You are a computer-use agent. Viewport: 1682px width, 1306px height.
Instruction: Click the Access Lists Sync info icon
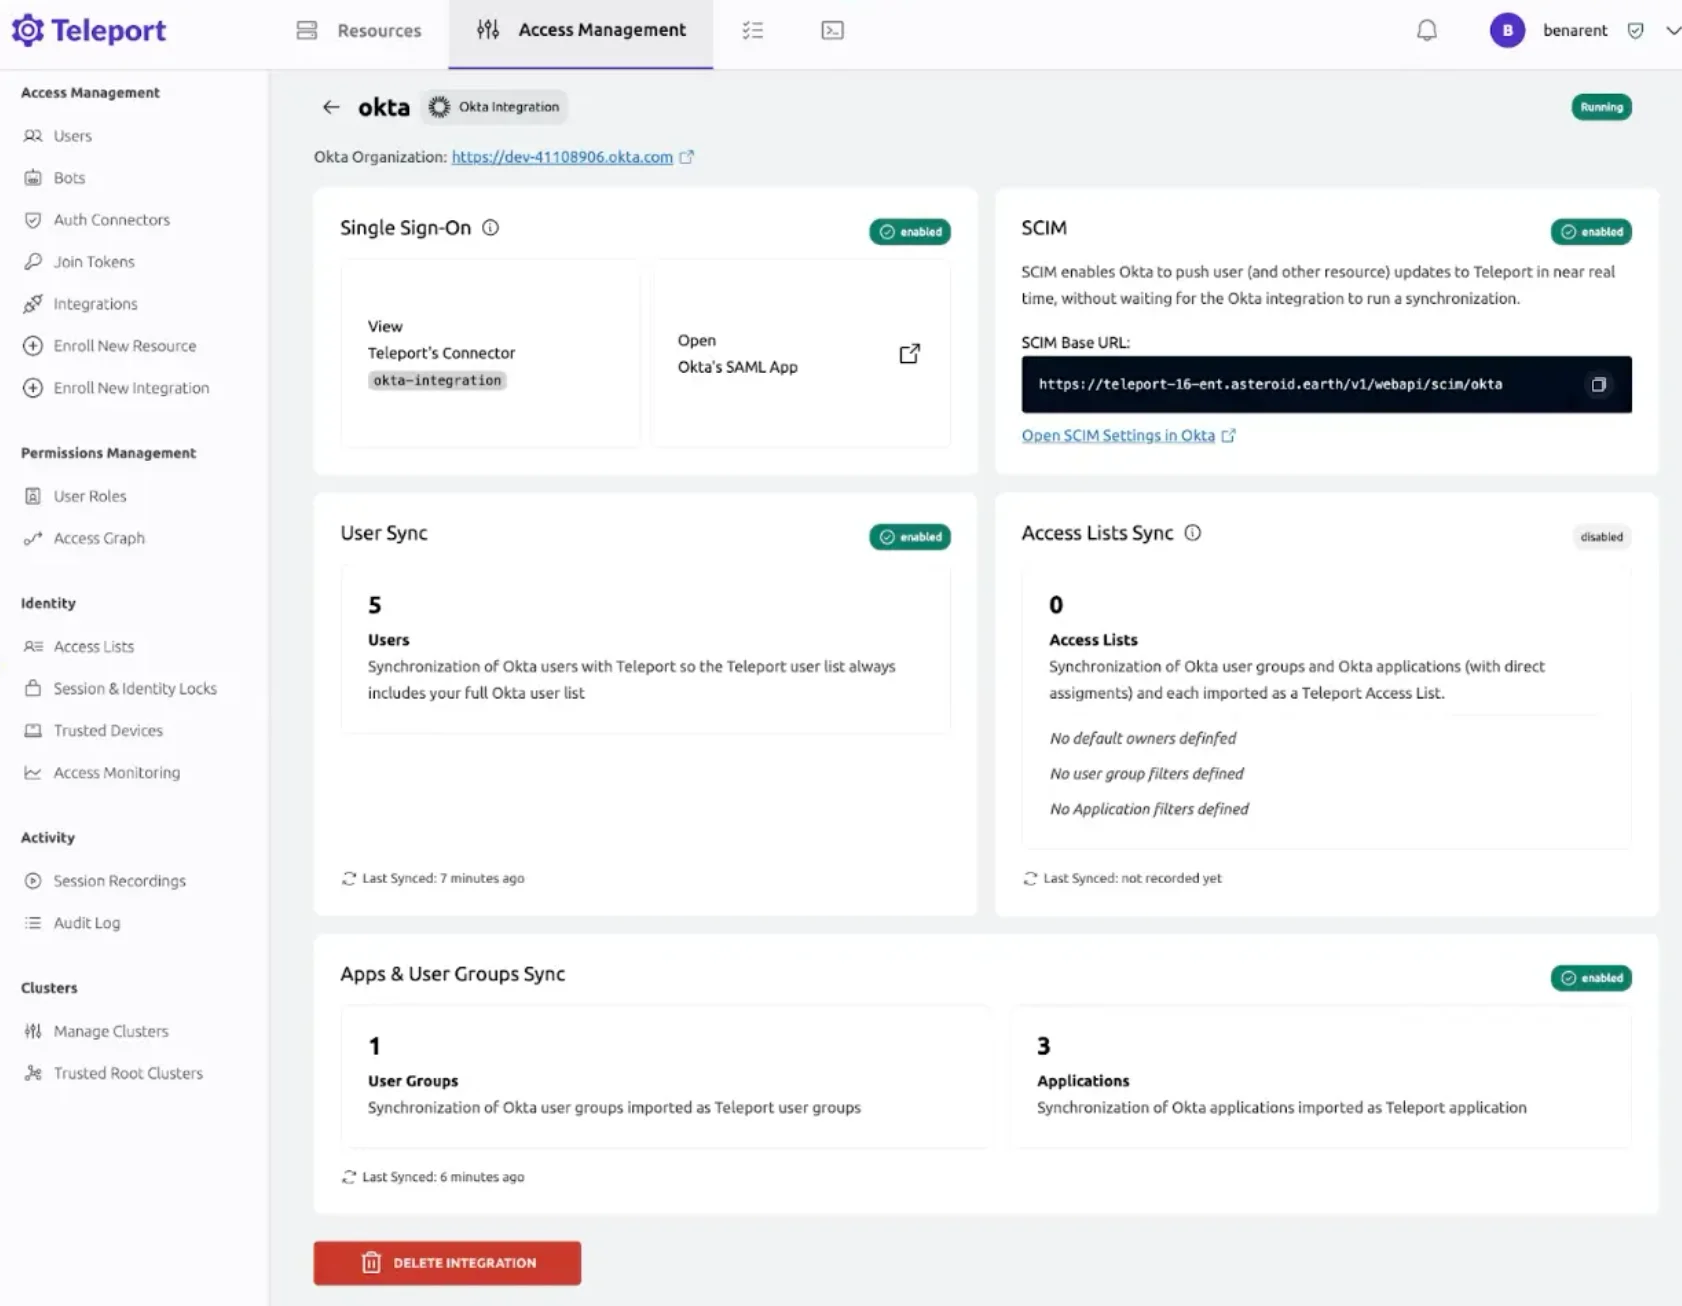(x=1192, y=533)
